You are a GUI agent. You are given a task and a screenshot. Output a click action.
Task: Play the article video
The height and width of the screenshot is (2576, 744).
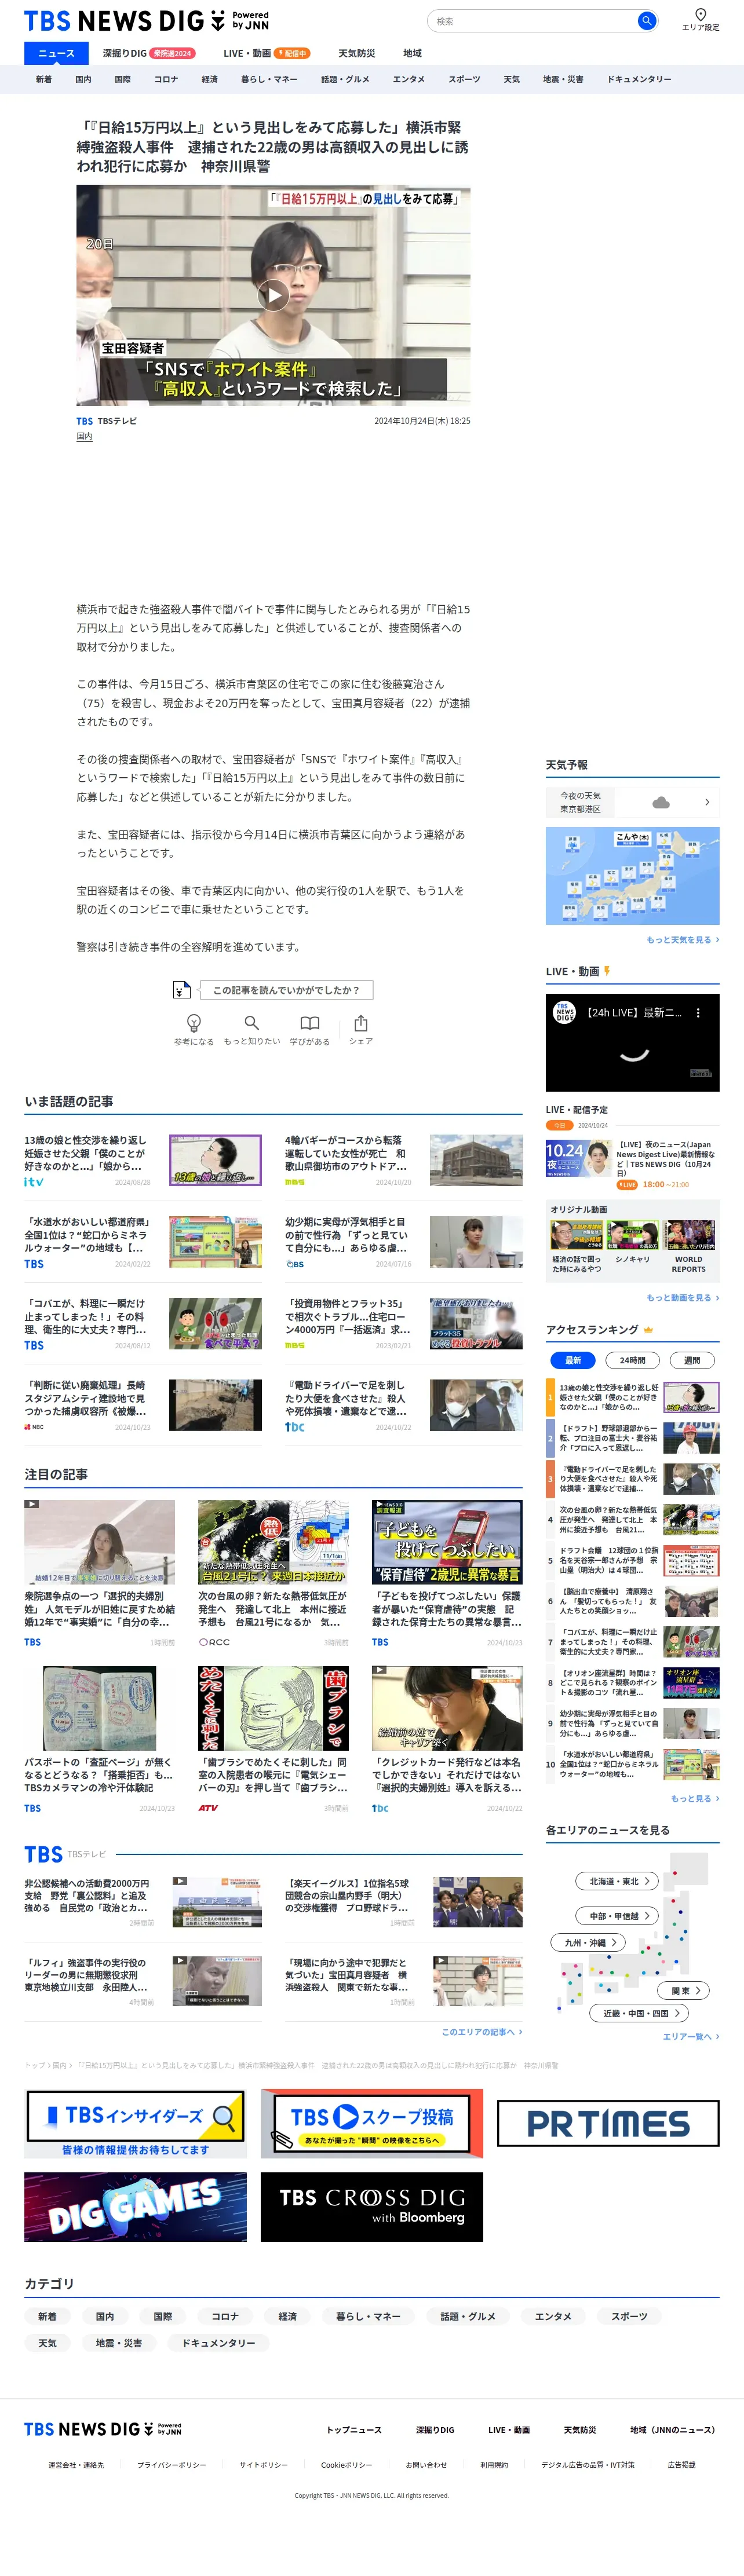click(273, 294)
